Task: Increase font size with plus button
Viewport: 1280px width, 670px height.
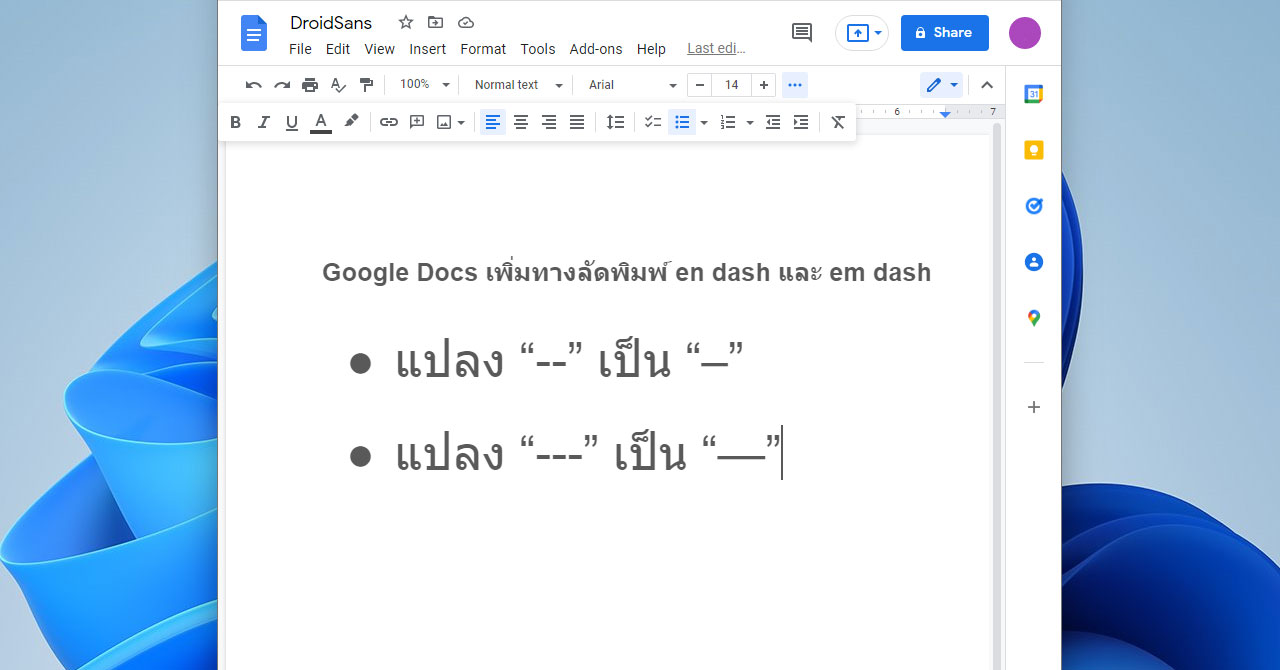Action: tap(764, 85)
